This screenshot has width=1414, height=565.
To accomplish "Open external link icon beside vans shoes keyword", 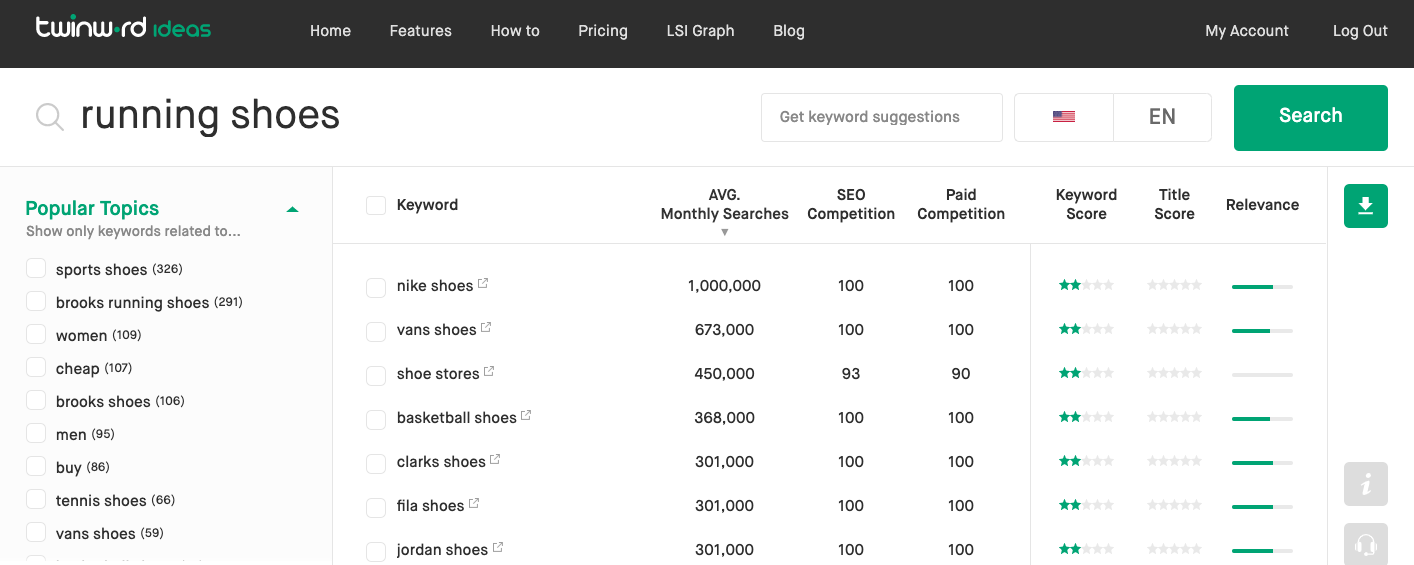I will click(486, 328).
